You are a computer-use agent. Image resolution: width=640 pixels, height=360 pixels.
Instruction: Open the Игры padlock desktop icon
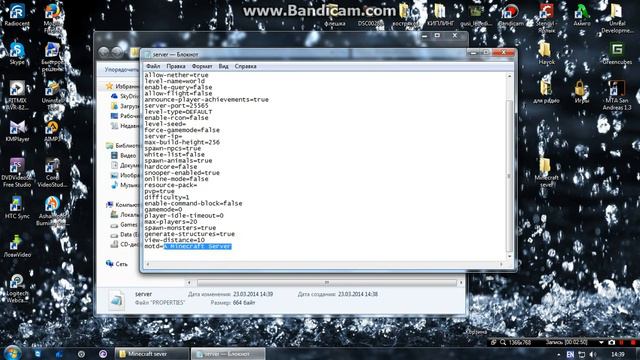pos(581,91)
